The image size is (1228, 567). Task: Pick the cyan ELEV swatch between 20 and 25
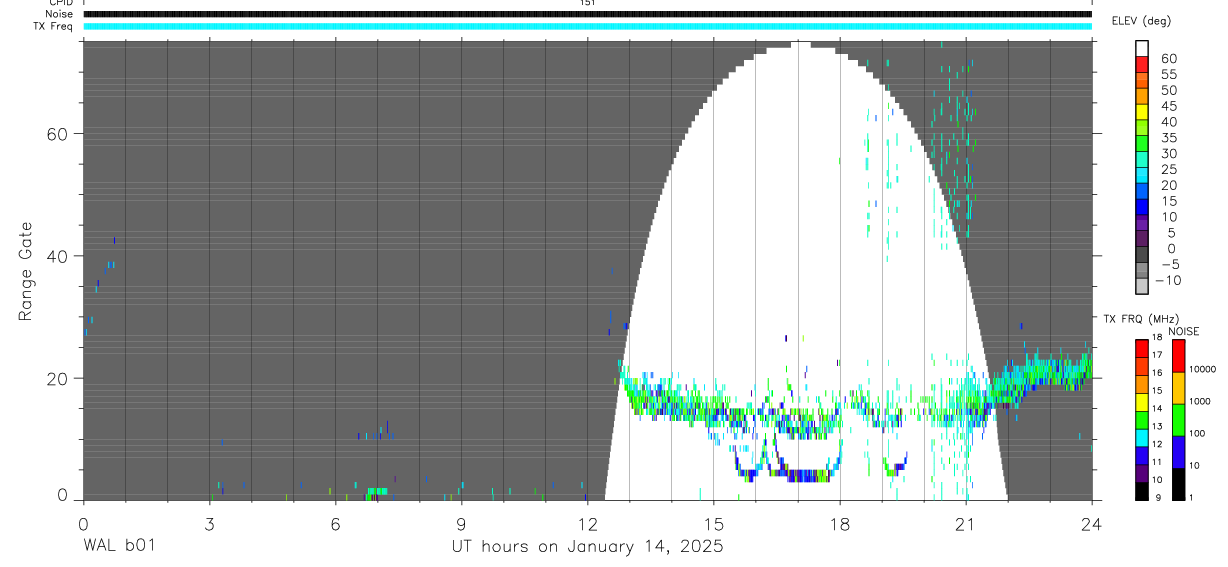(x=1142, y=175)
